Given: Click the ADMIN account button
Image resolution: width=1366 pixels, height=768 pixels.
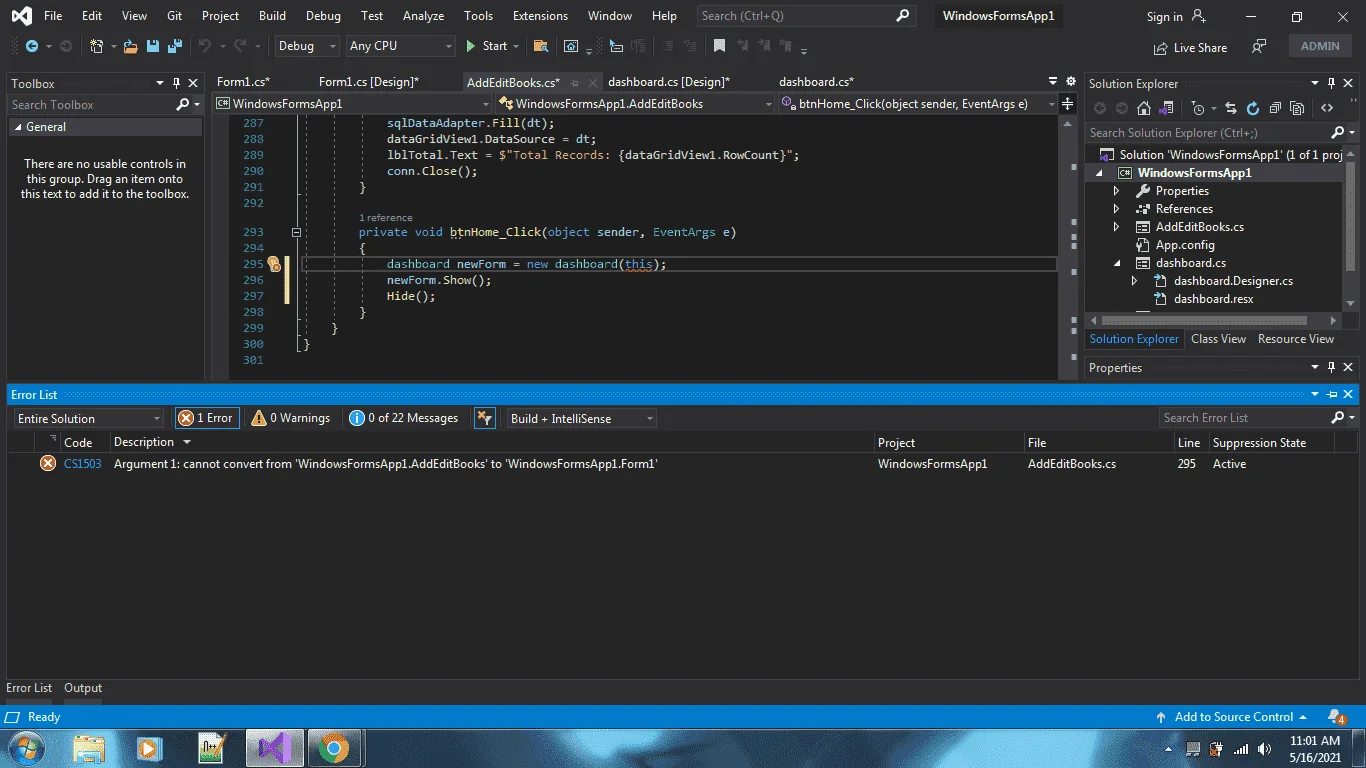Looking at the screenshot, I should pos(1320,46).
